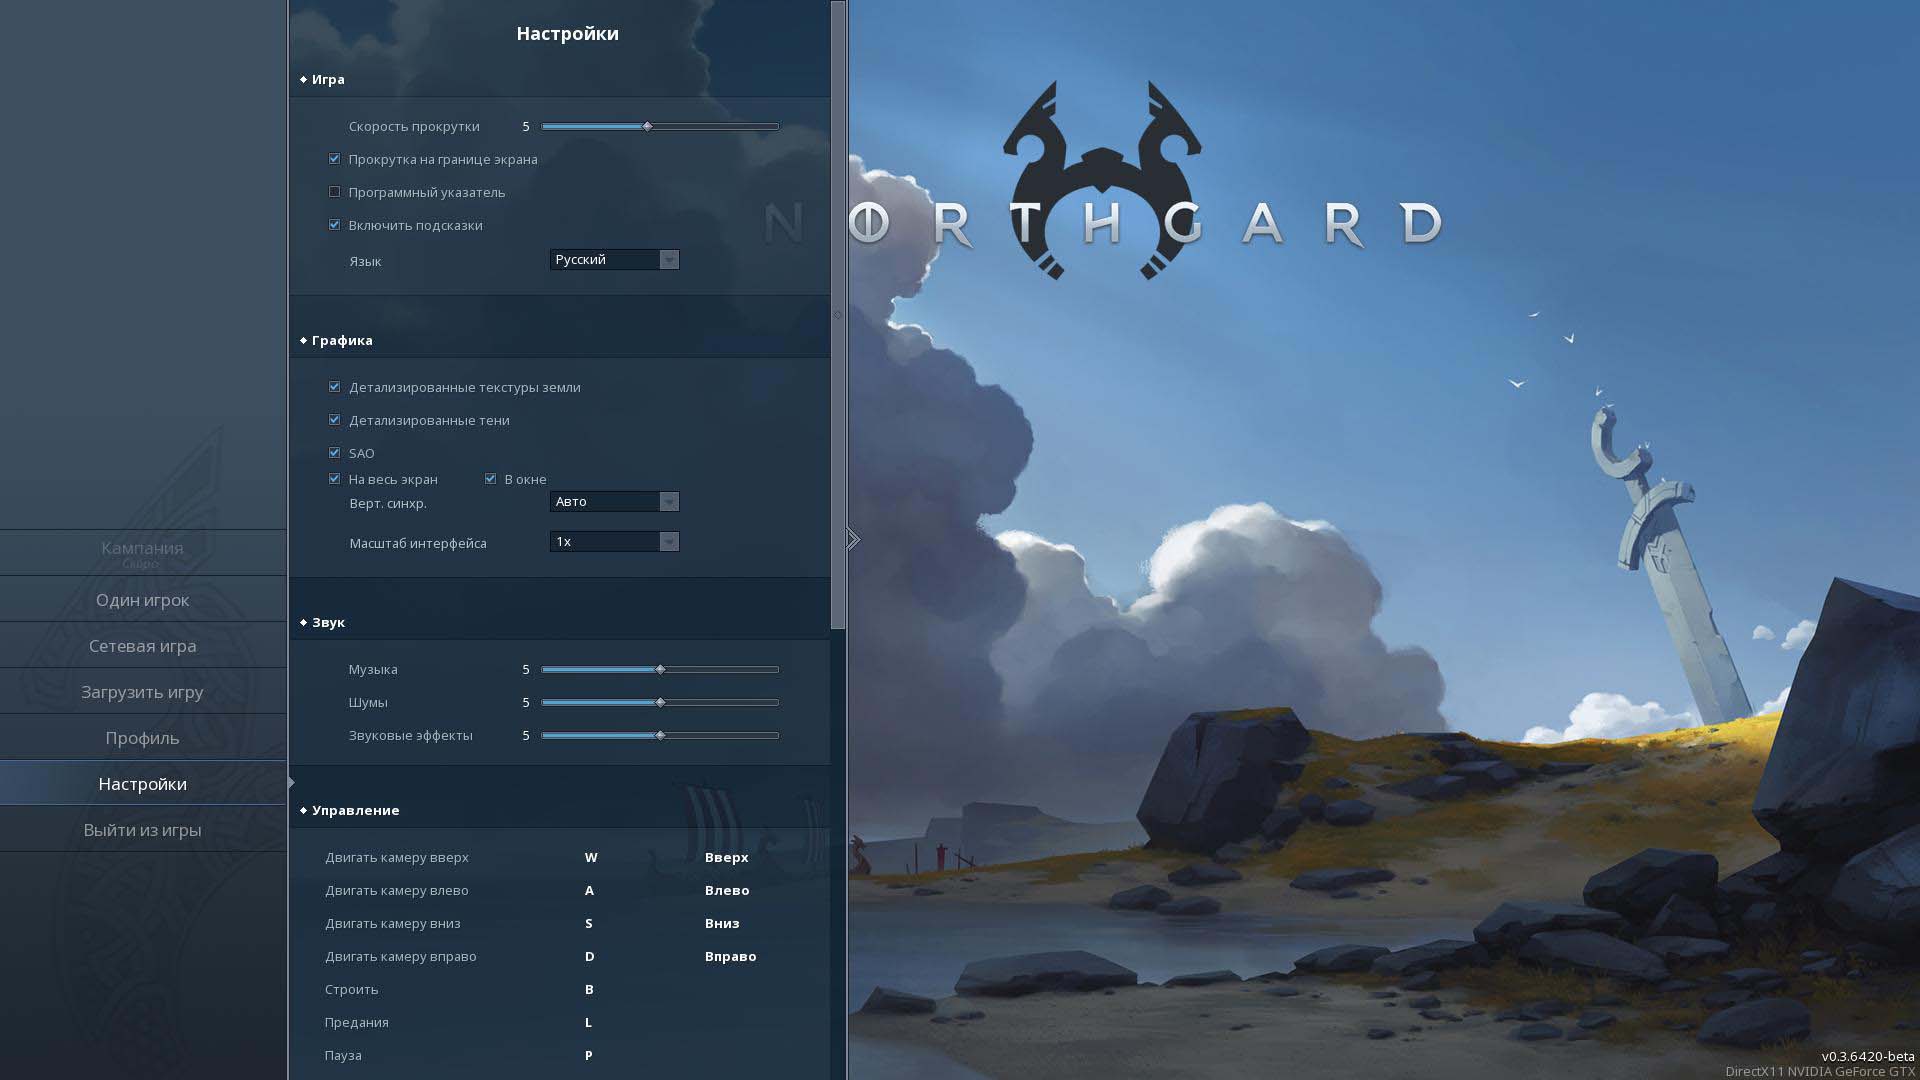Disable the SAO checkbox
This screenshot has height=1080, width=1920.
pos(334,453)
